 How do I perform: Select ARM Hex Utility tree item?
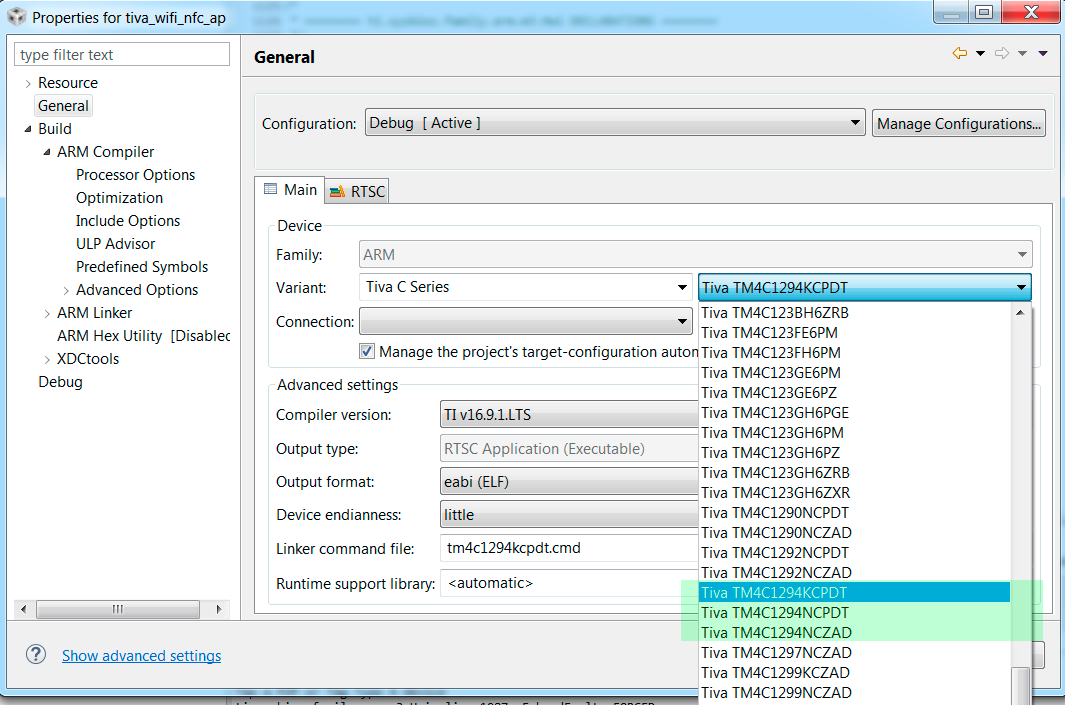pyautogui.click(x=143, y=336)
